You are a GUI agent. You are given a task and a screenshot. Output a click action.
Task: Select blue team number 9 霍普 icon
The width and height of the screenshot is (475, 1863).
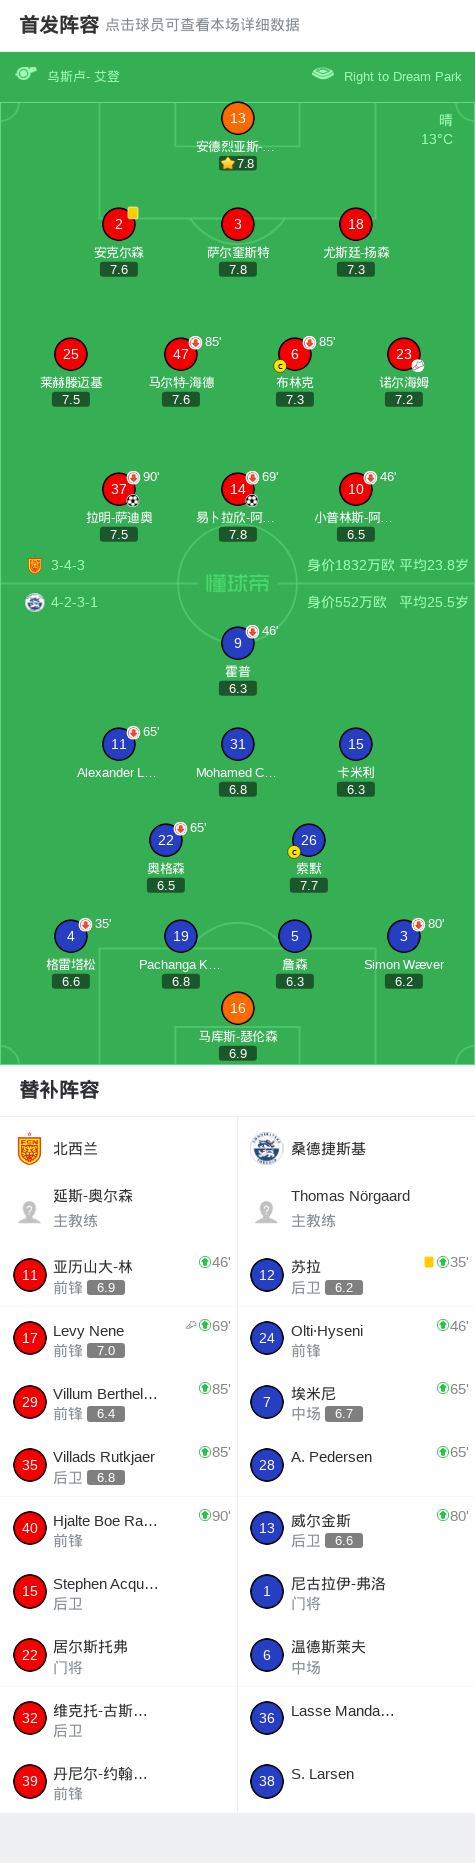(237, 643)
